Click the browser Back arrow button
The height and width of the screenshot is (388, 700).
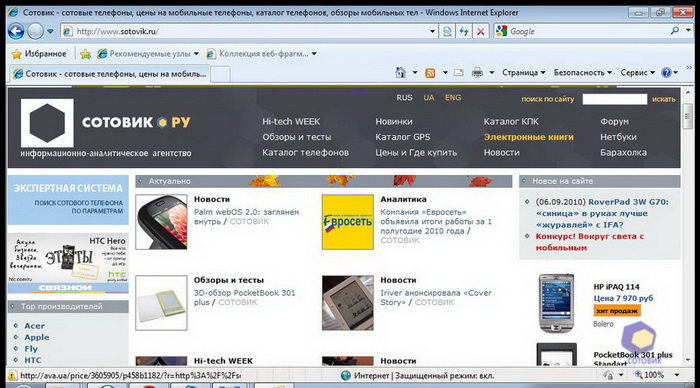tap(16, 31)
